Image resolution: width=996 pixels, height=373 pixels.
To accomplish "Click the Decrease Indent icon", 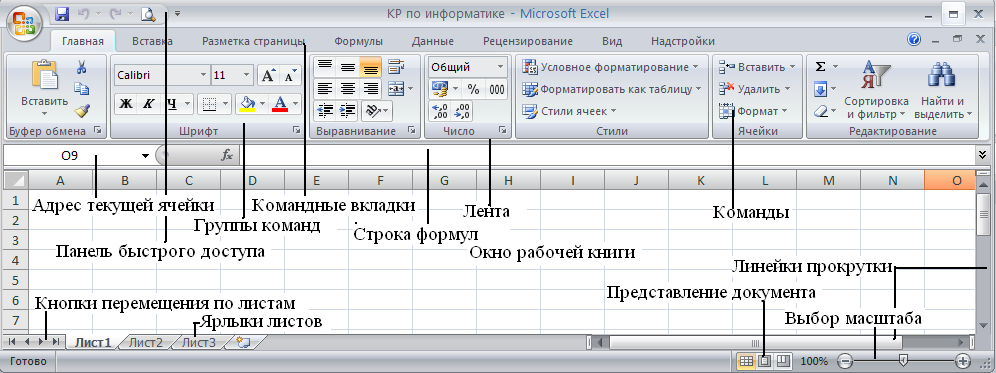I will click(x=325, y=111).
